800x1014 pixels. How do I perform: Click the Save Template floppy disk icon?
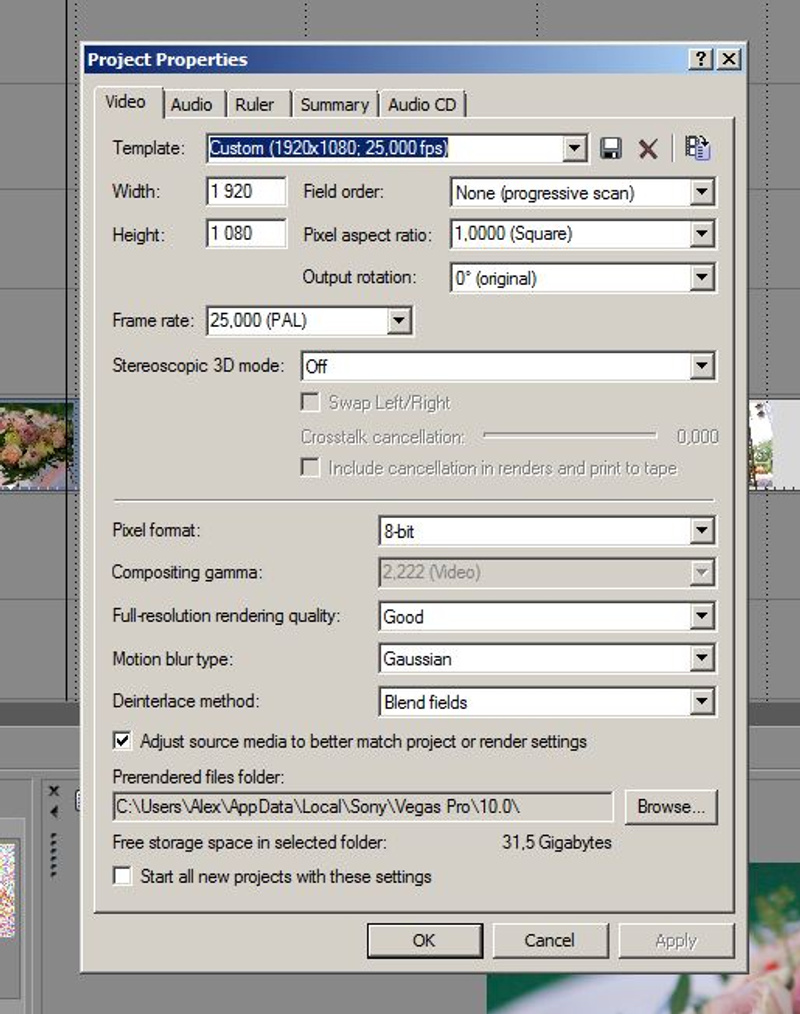point(611,149)
